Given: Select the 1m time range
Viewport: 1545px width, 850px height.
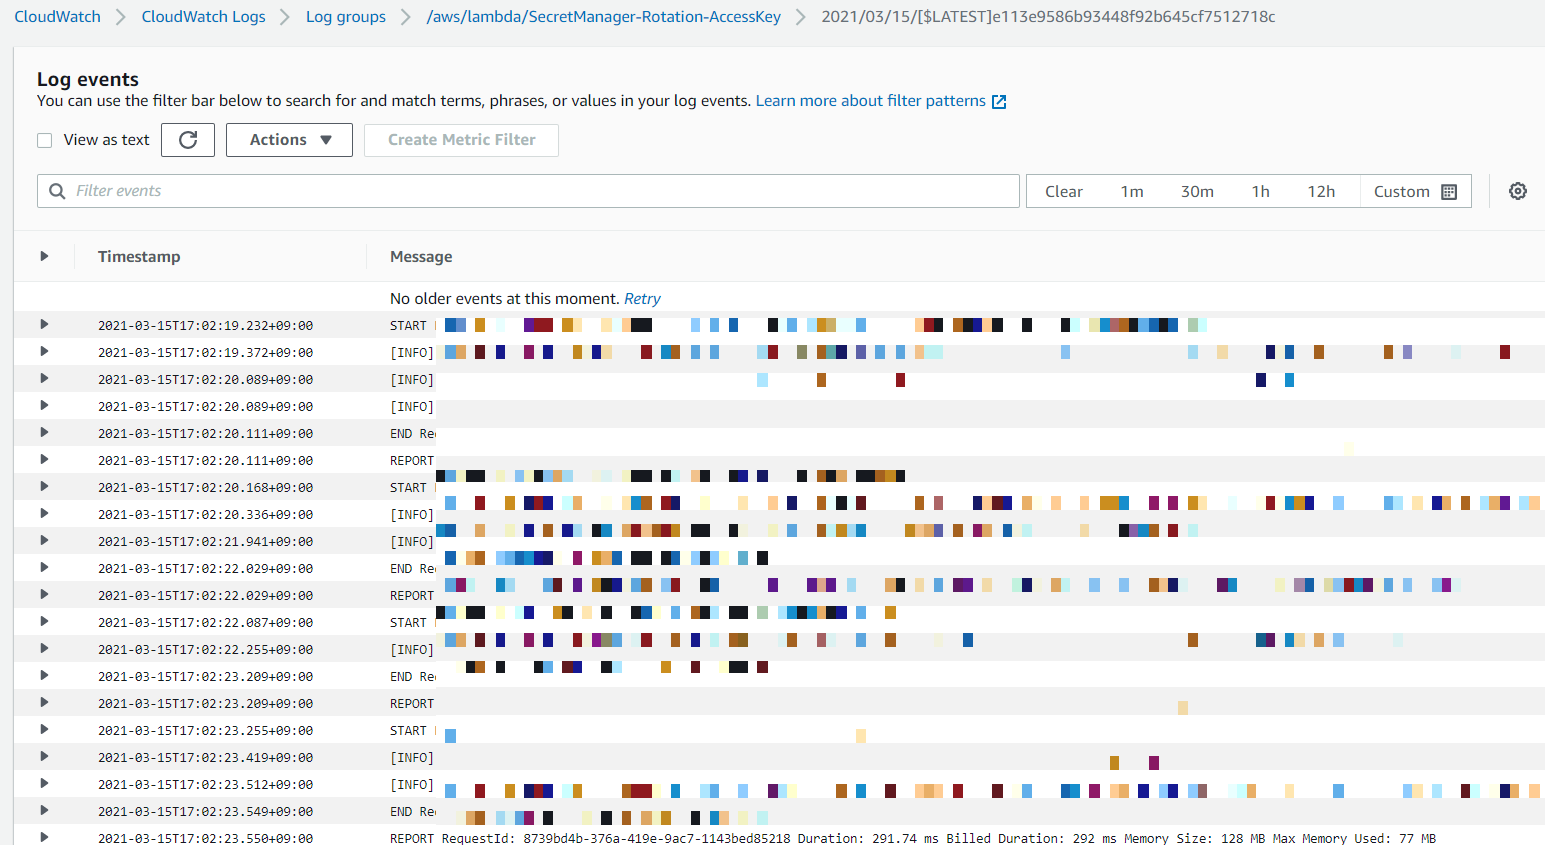Looking at the screenshot, I should (1132, 192).
